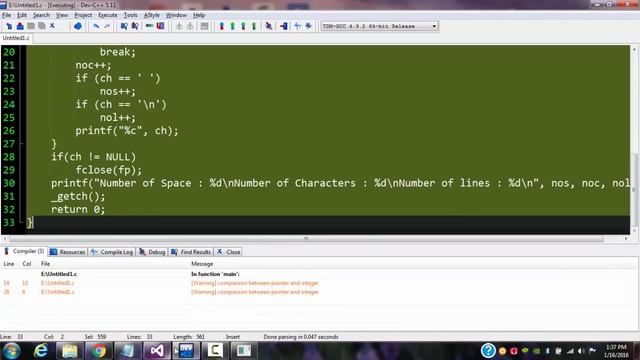
Task: Click the Replace toolbar icon
Action: pyautogui.click(x=135, y=26)
